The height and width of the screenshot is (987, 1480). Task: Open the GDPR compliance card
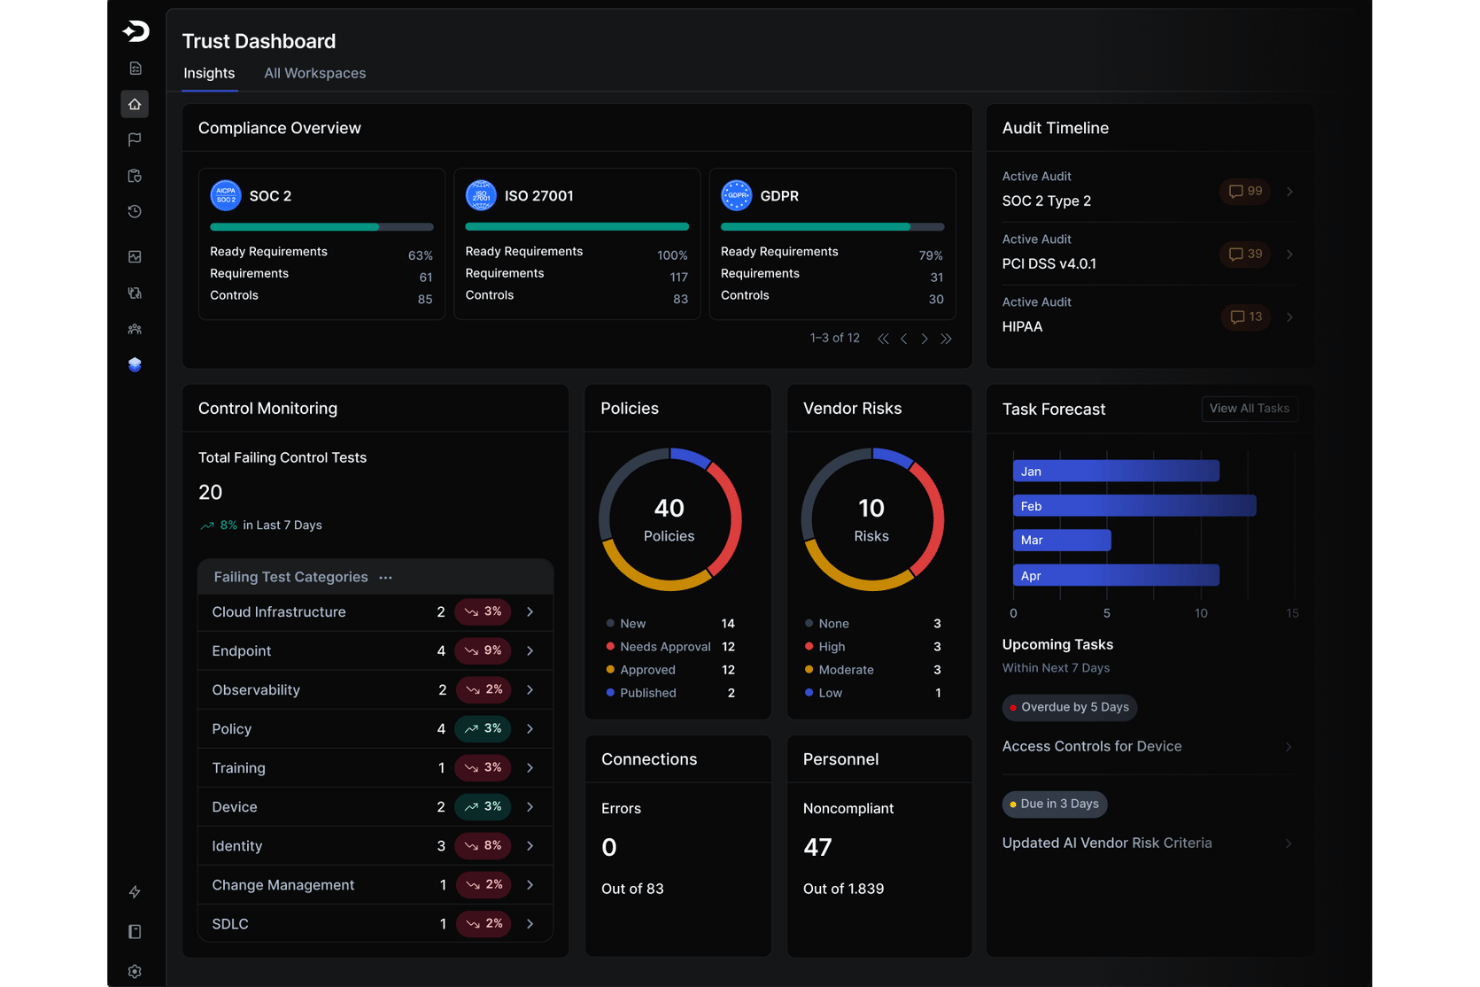(x=833, y=244)
